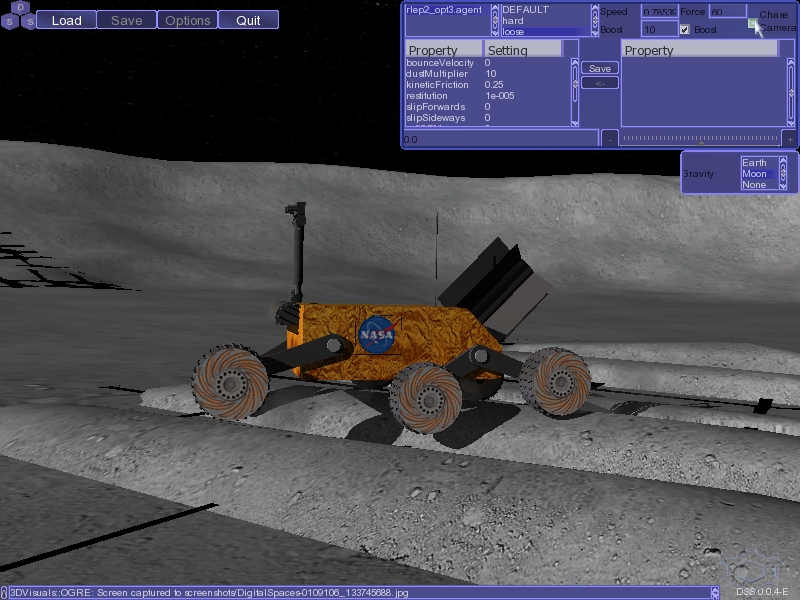Click up arrow of agent list scrollbar

(494, 9)
